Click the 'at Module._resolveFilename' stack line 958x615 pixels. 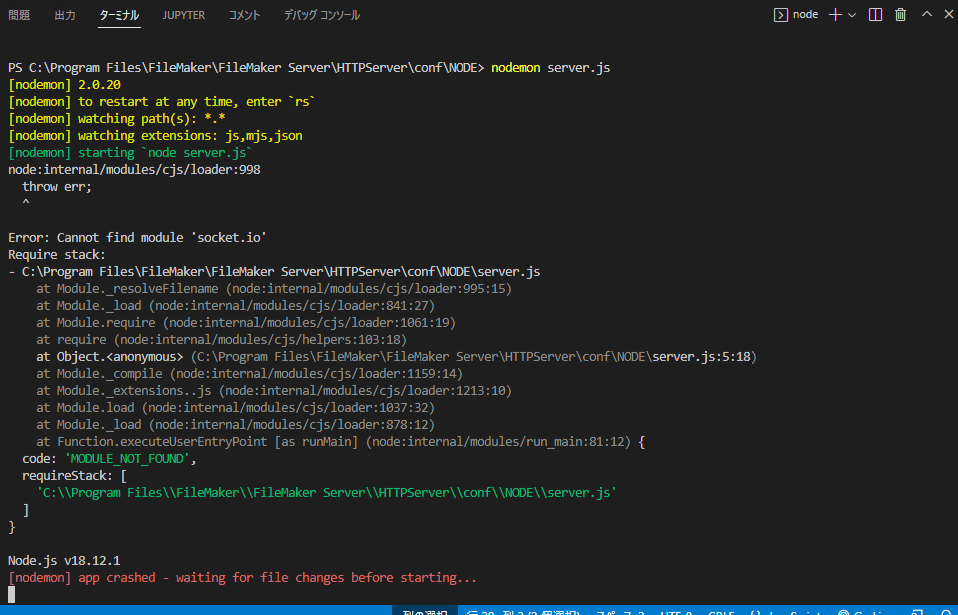pos(274,289)
